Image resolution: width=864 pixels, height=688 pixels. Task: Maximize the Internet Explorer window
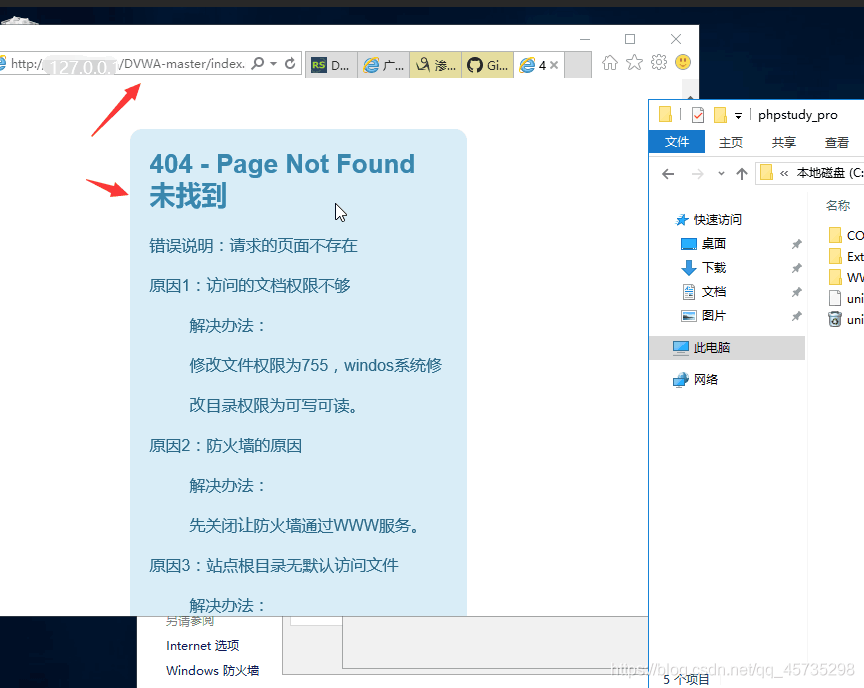pyautogui.click(x=630, y=39)
